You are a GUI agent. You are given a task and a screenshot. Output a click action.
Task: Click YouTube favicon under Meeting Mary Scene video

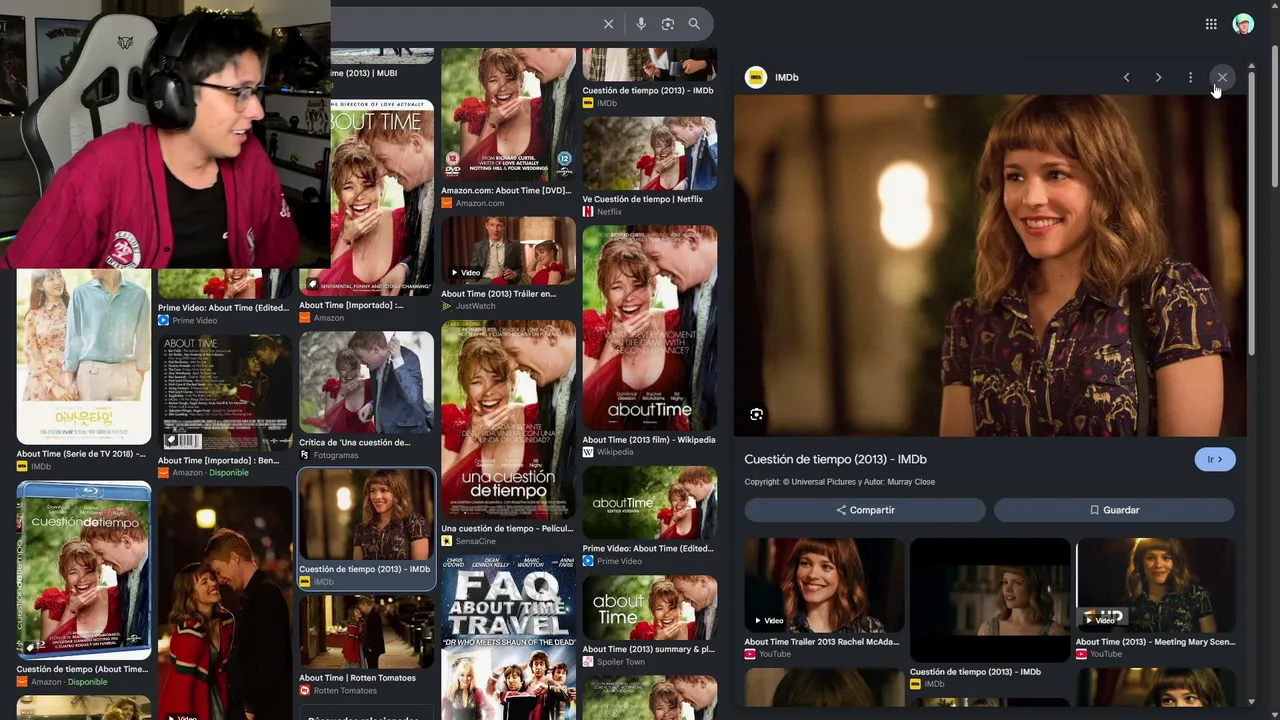pos(1081,654)
